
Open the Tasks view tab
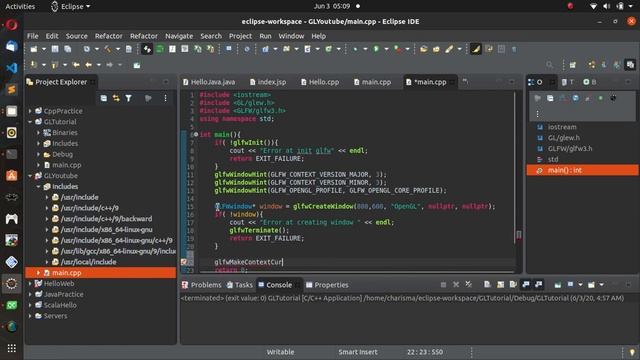pos(240,285)
